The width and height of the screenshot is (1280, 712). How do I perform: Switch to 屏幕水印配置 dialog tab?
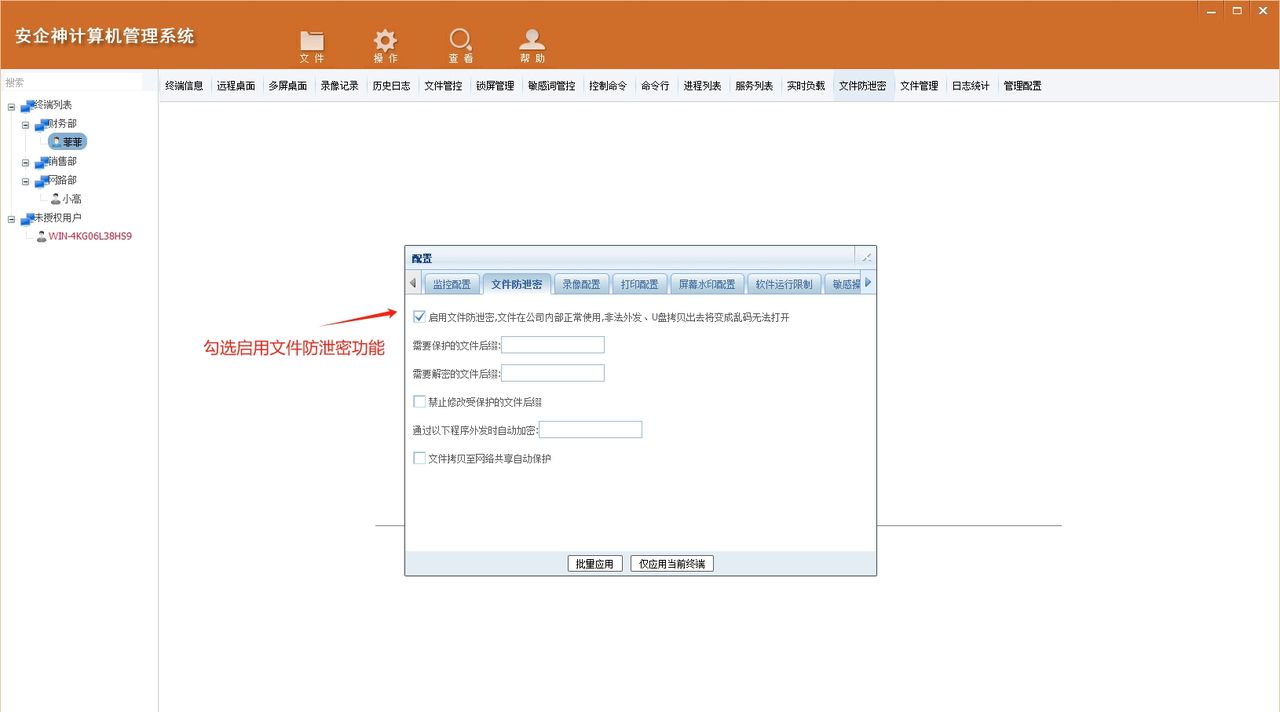coord(706,284)
